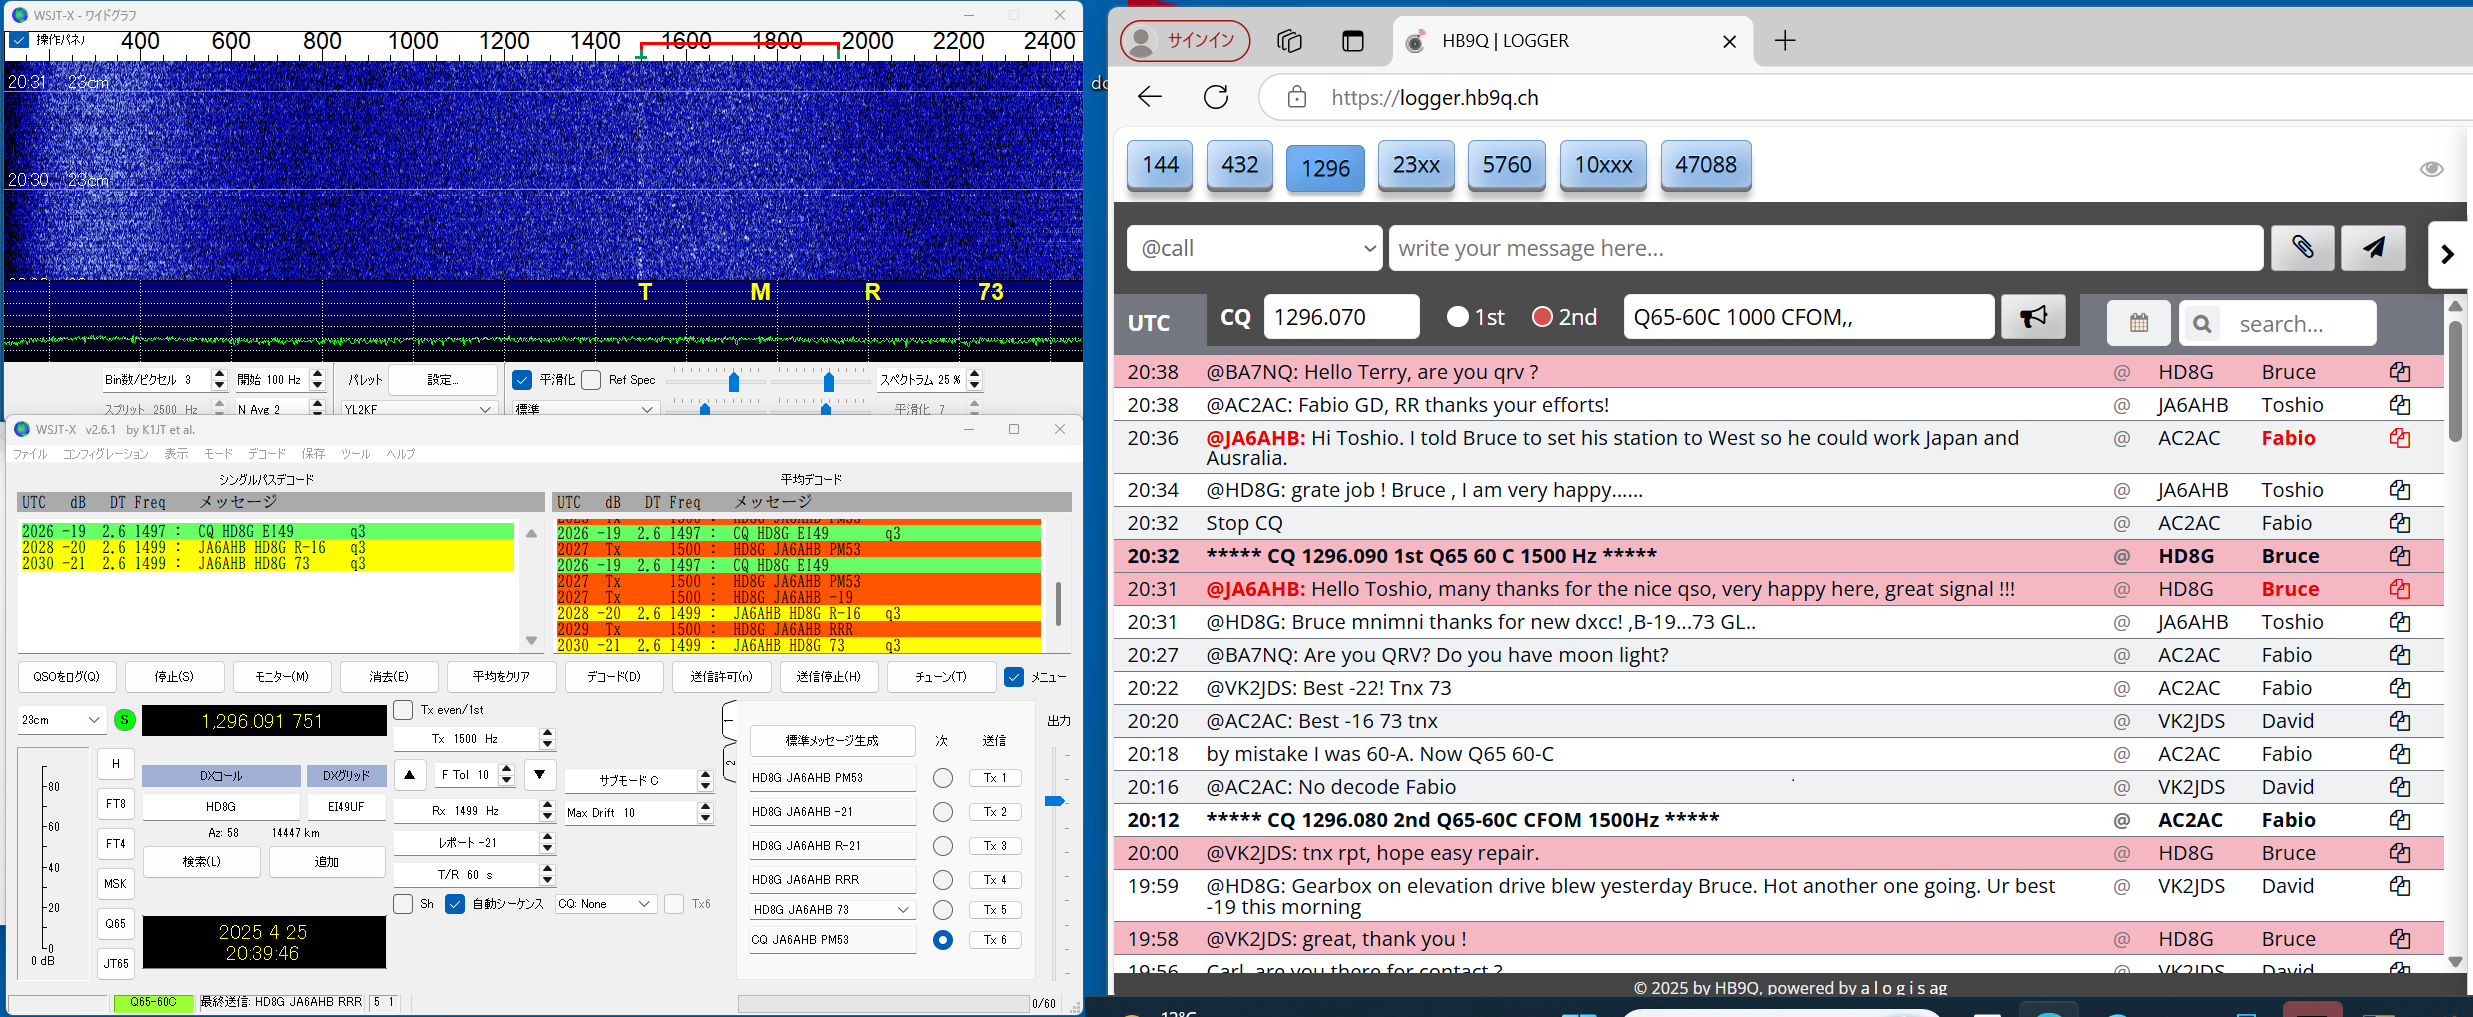2473x1017 pixels.
Task: Adjust the output power slider
Action: (1054, 801)
